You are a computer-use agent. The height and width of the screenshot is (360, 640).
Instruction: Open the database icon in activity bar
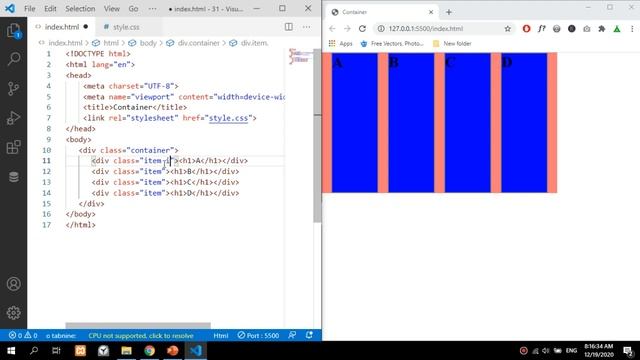13,177
